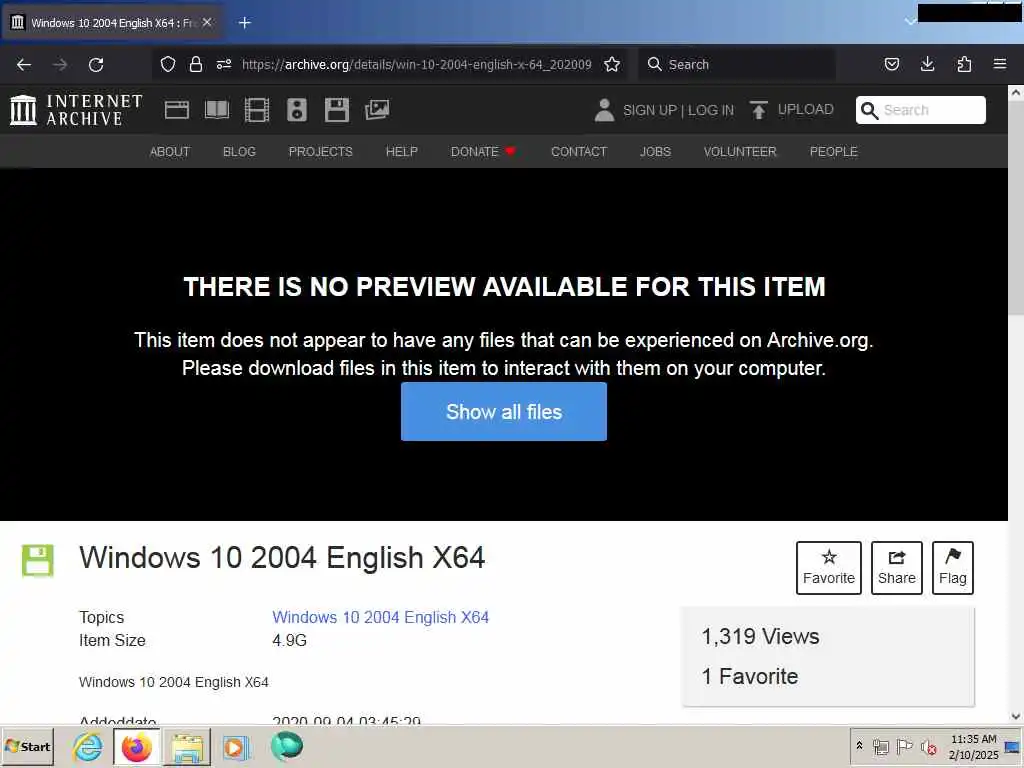Bookmark this page with star icon
Screen dimensions: 1024x768
[x=612, y=64]
